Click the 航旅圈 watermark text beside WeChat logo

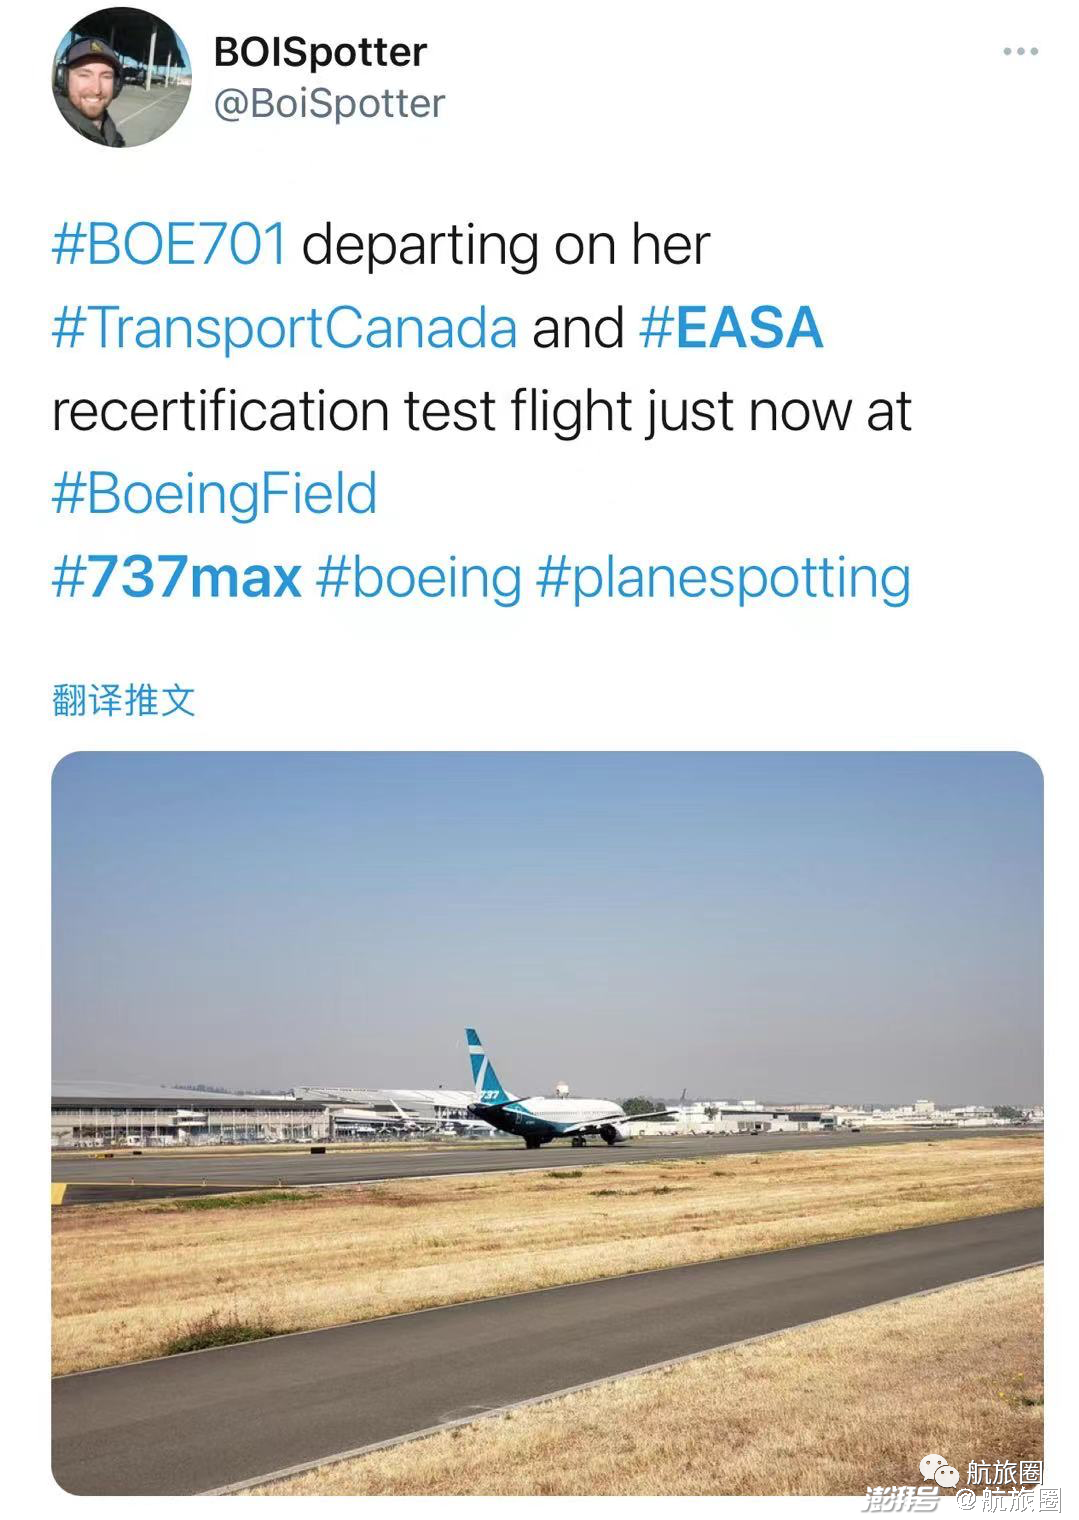tap(1003, 1472)
